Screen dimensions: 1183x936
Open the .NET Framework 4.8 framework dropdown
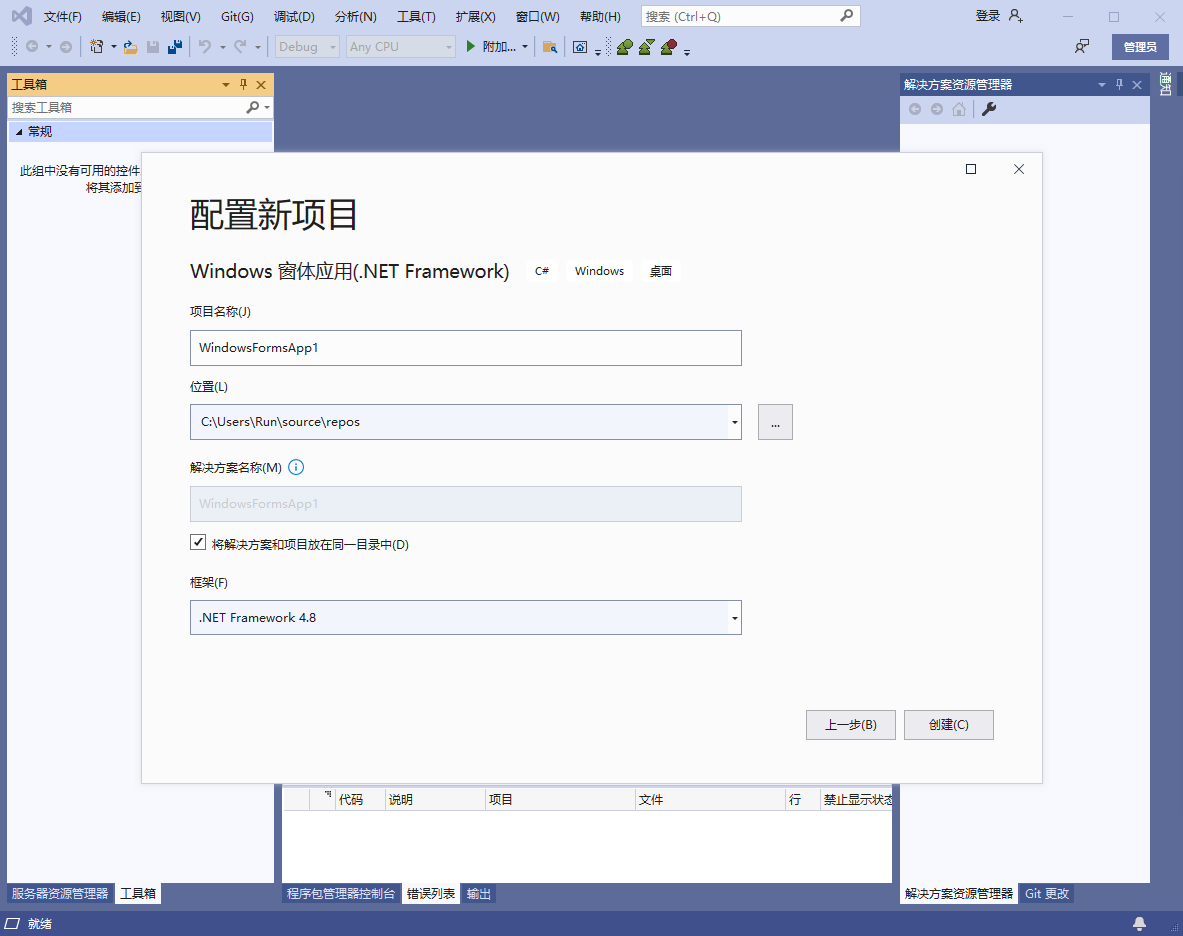(x=734, y=617)
